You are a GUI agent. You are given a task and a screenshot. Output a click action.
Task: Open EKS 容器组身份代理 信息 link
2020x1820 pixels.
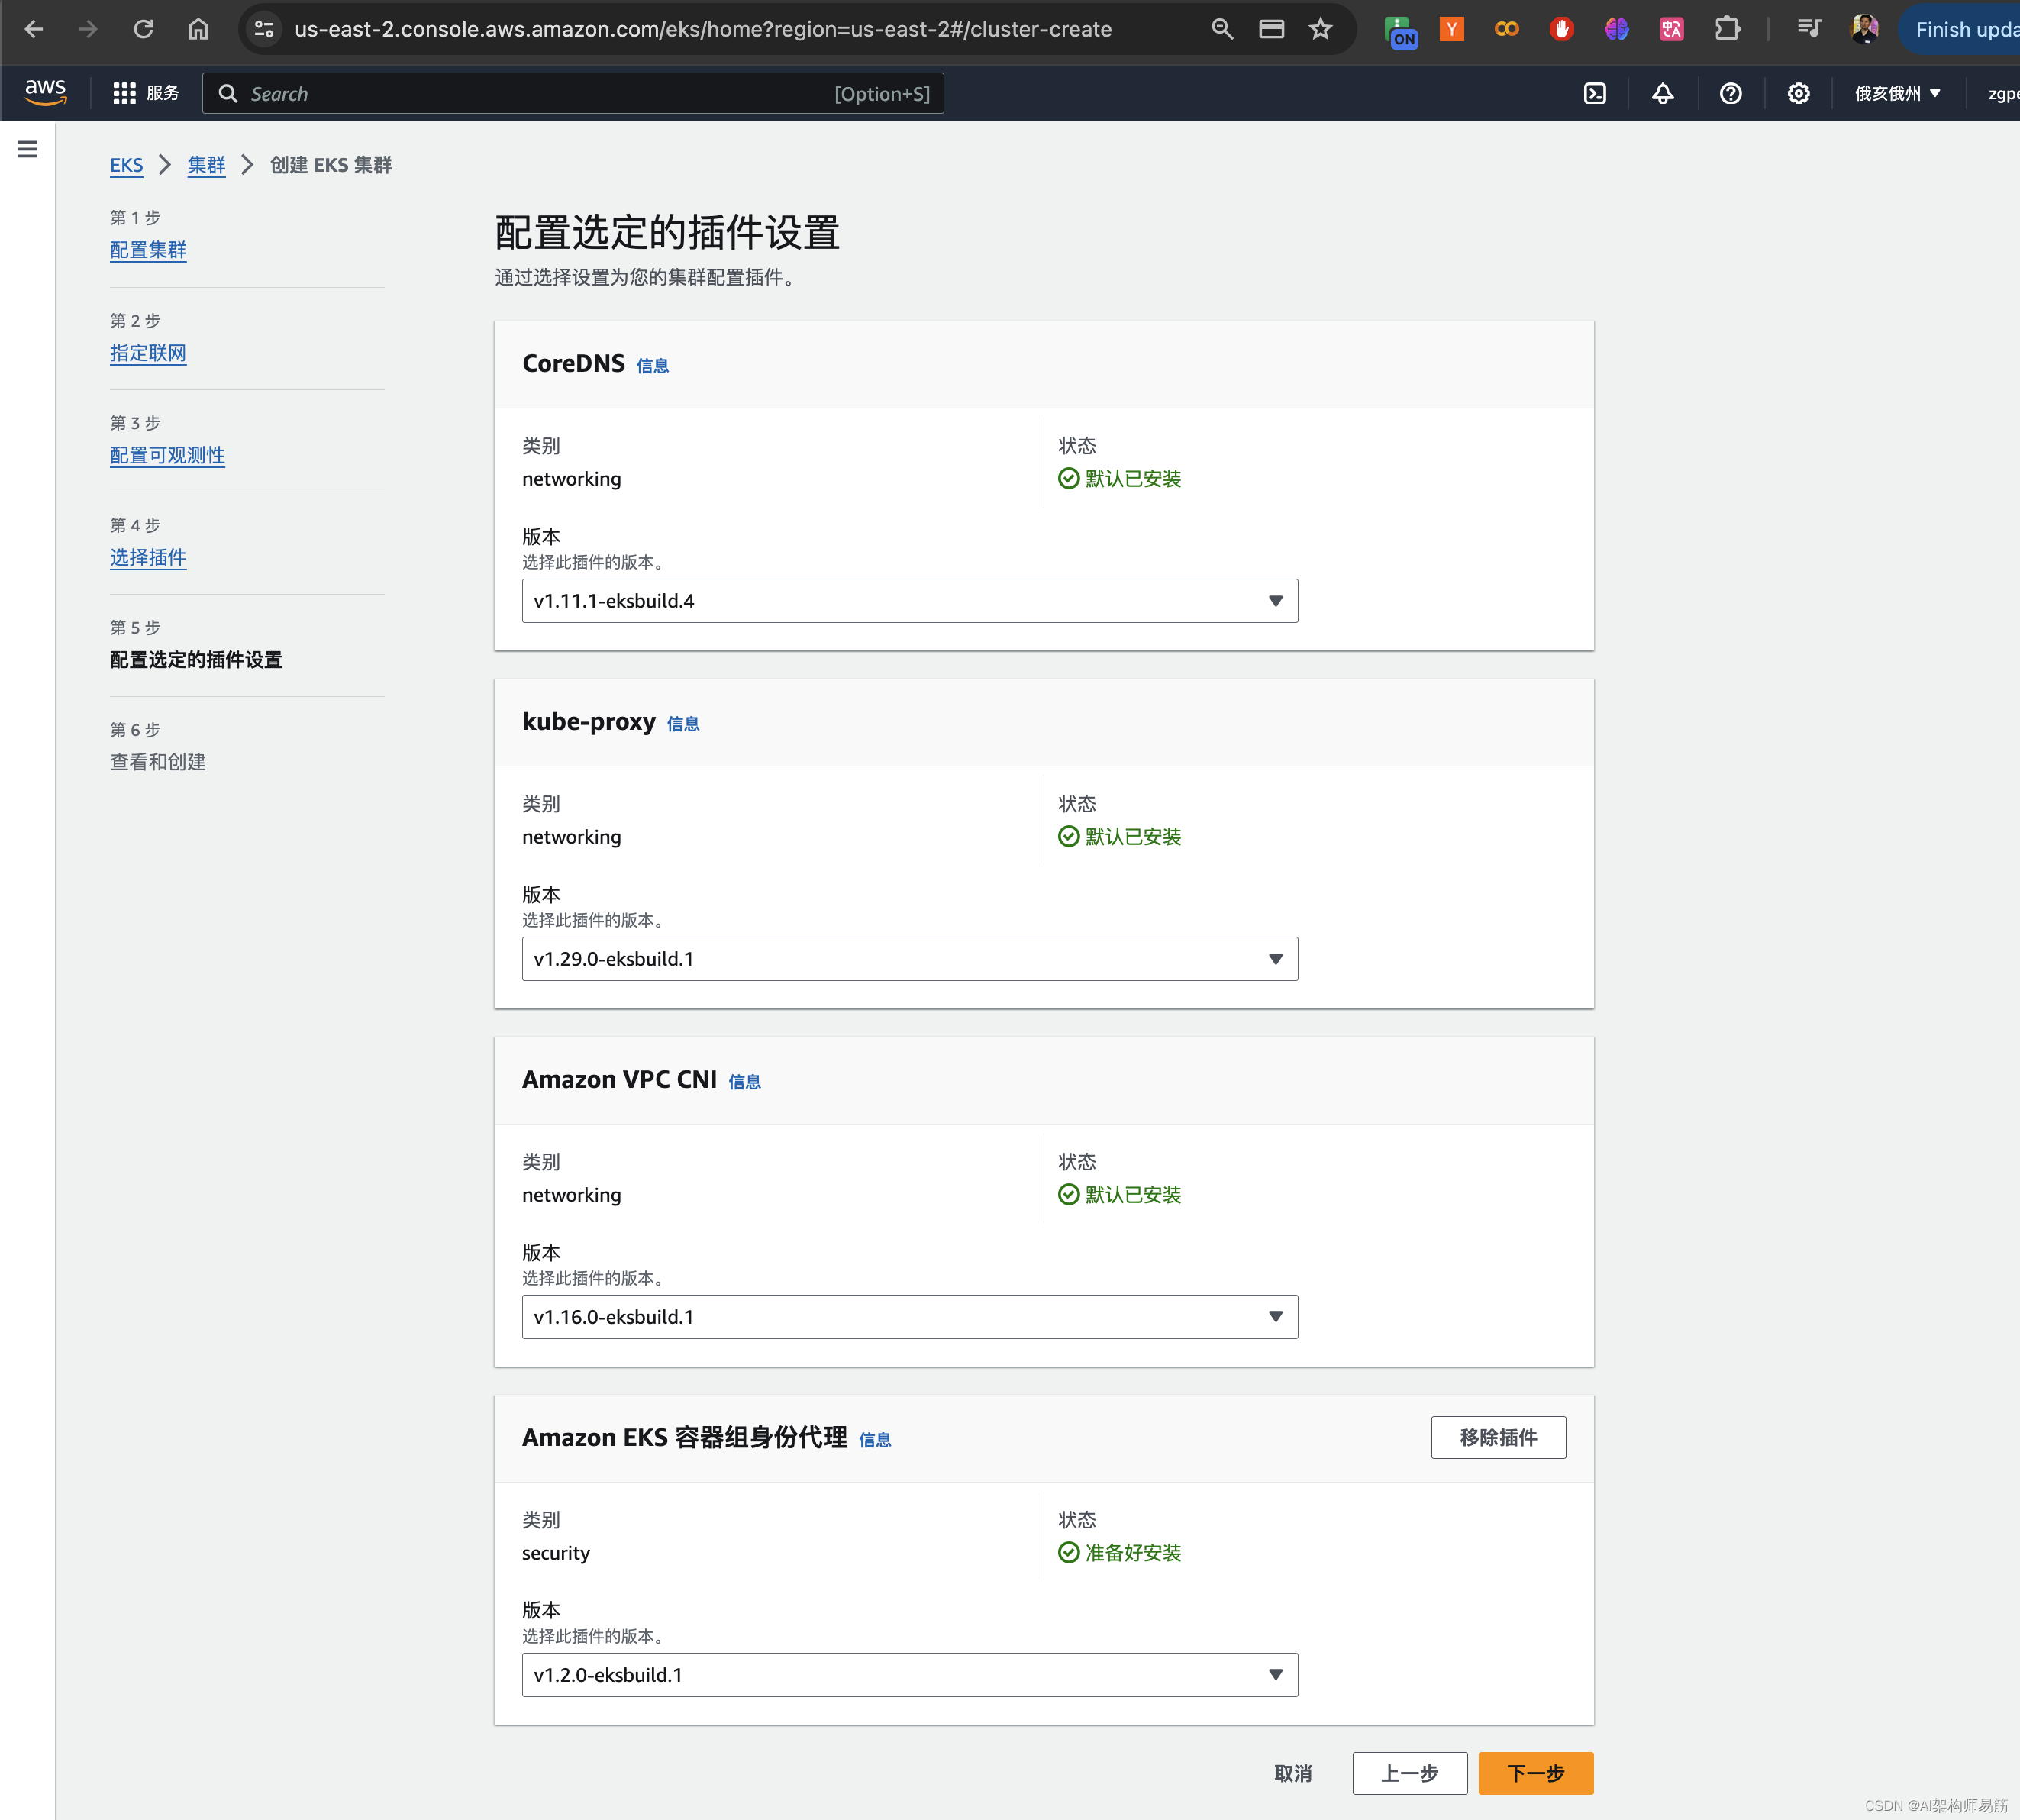tap(874, 1440)
